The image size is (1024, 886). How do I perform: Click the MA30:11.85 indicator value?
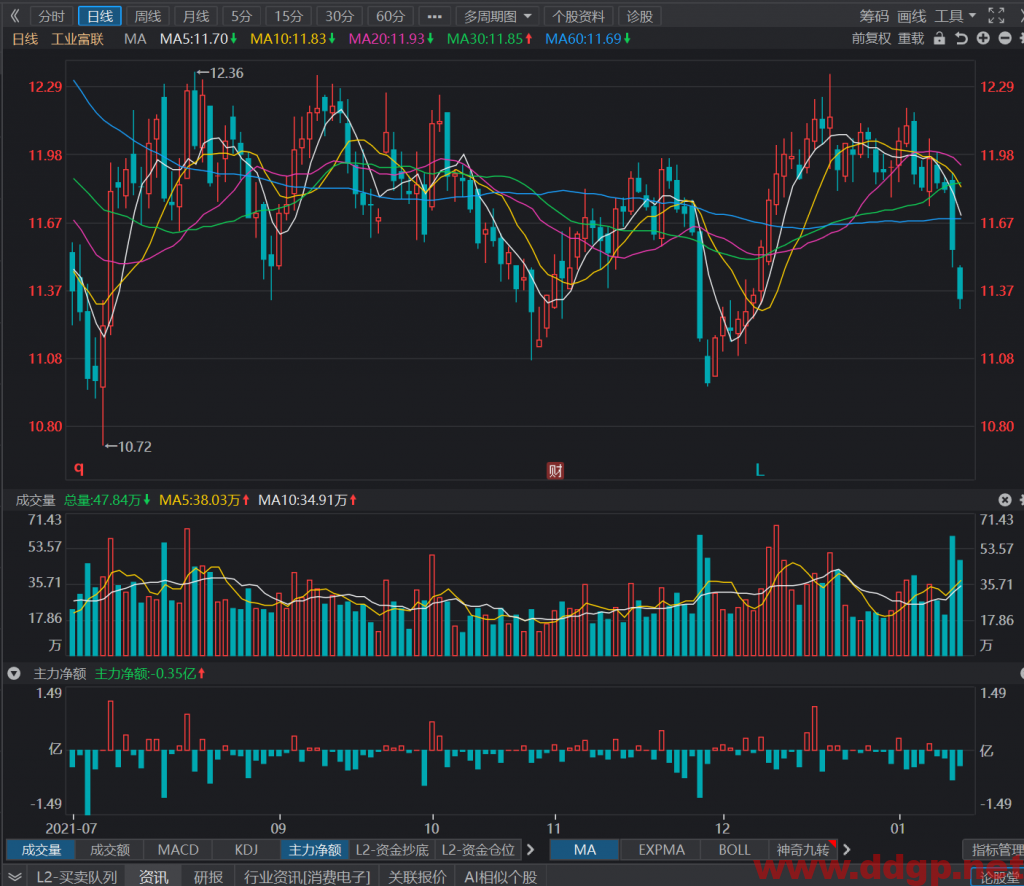tap(489, 39)
